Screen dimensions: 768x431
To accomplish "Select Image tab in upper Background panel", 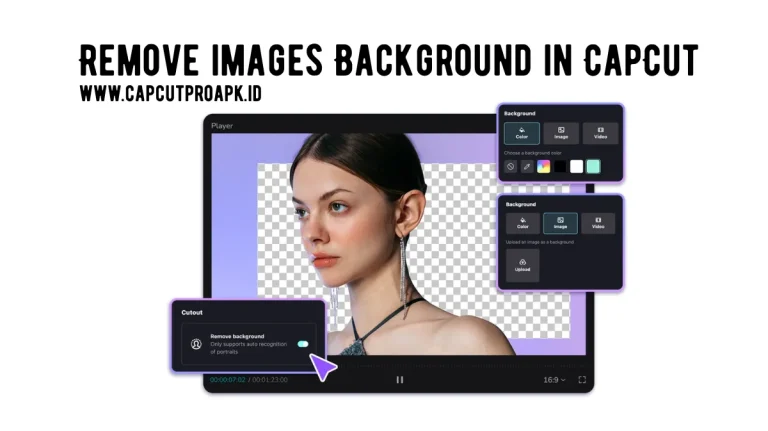I will pos(561,133).
